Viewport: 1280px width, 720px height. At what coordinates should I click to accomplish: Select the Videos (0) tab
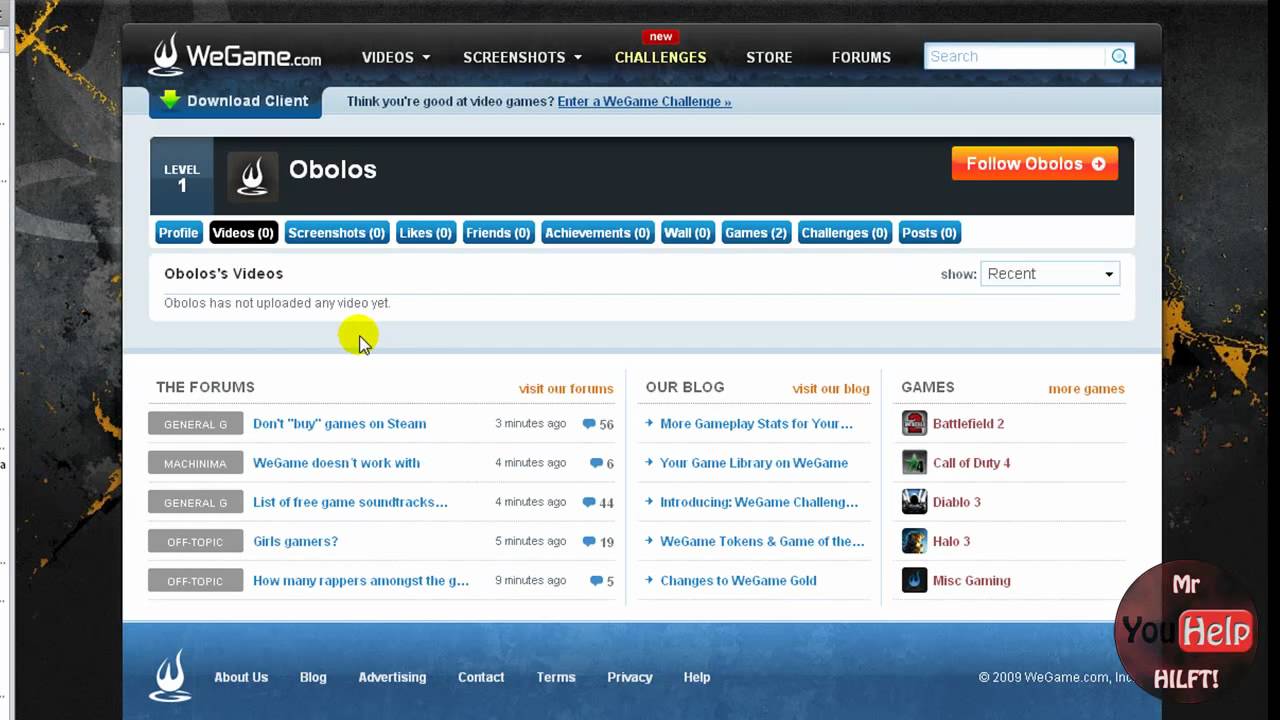(x=243, y=233)
